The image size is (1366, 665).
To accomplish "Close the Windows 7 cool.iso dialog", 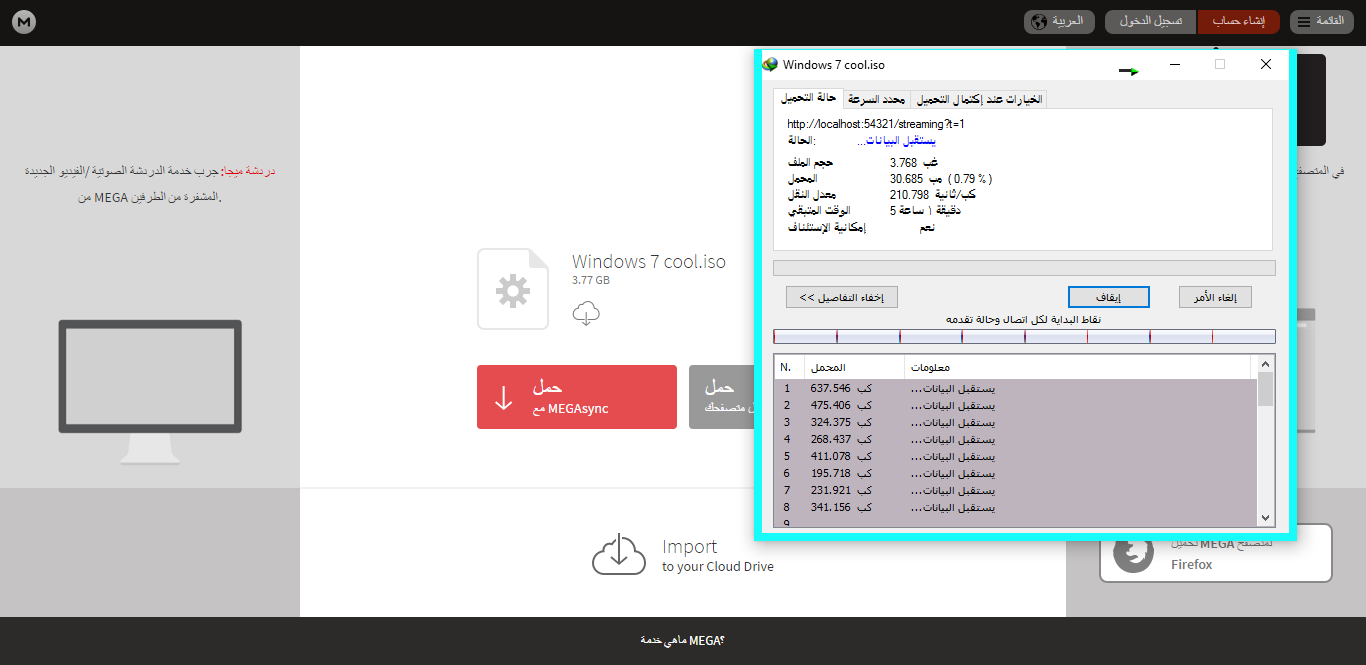I will [x=1266, y=64].
